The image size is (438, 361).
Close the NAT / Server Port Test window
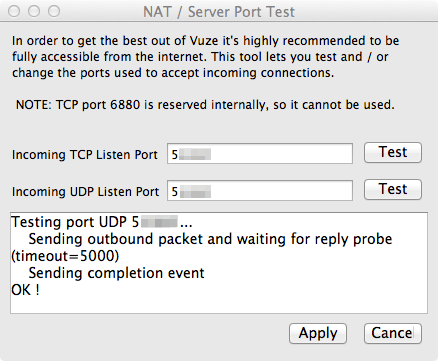[14, 11]
